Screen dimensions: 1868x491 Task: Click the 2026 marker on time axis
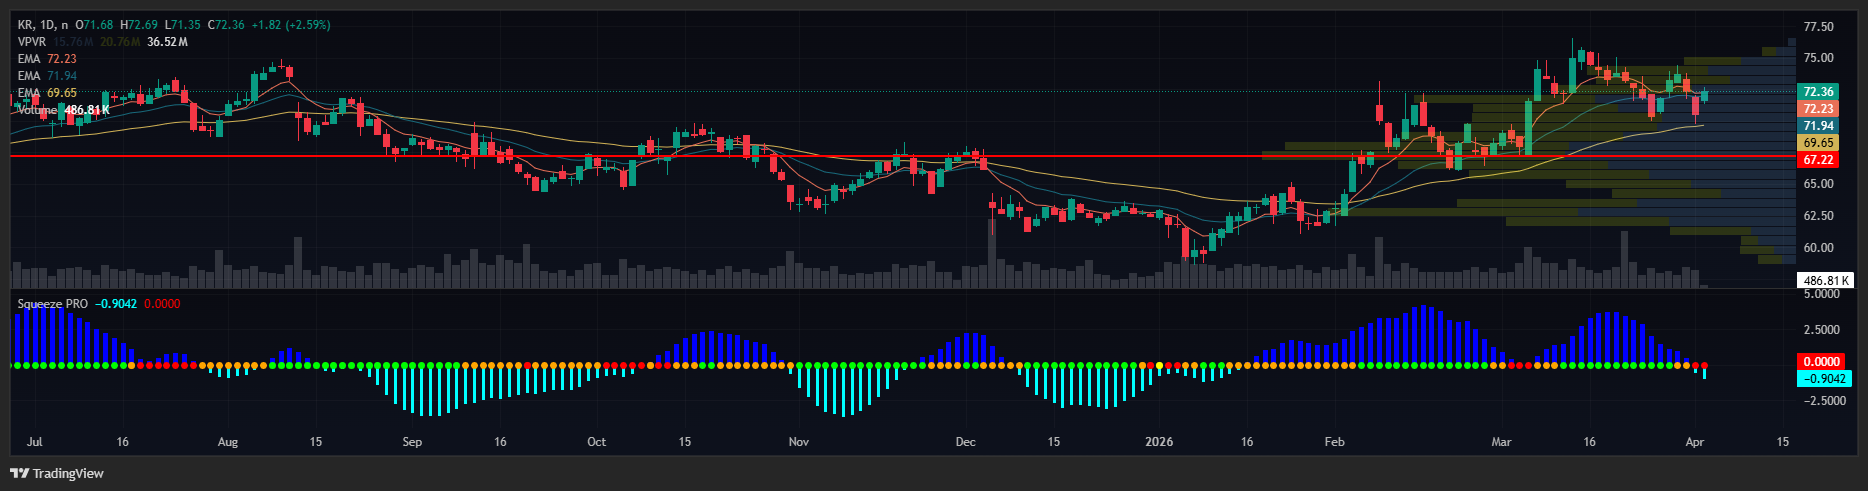pos(1159,442)
